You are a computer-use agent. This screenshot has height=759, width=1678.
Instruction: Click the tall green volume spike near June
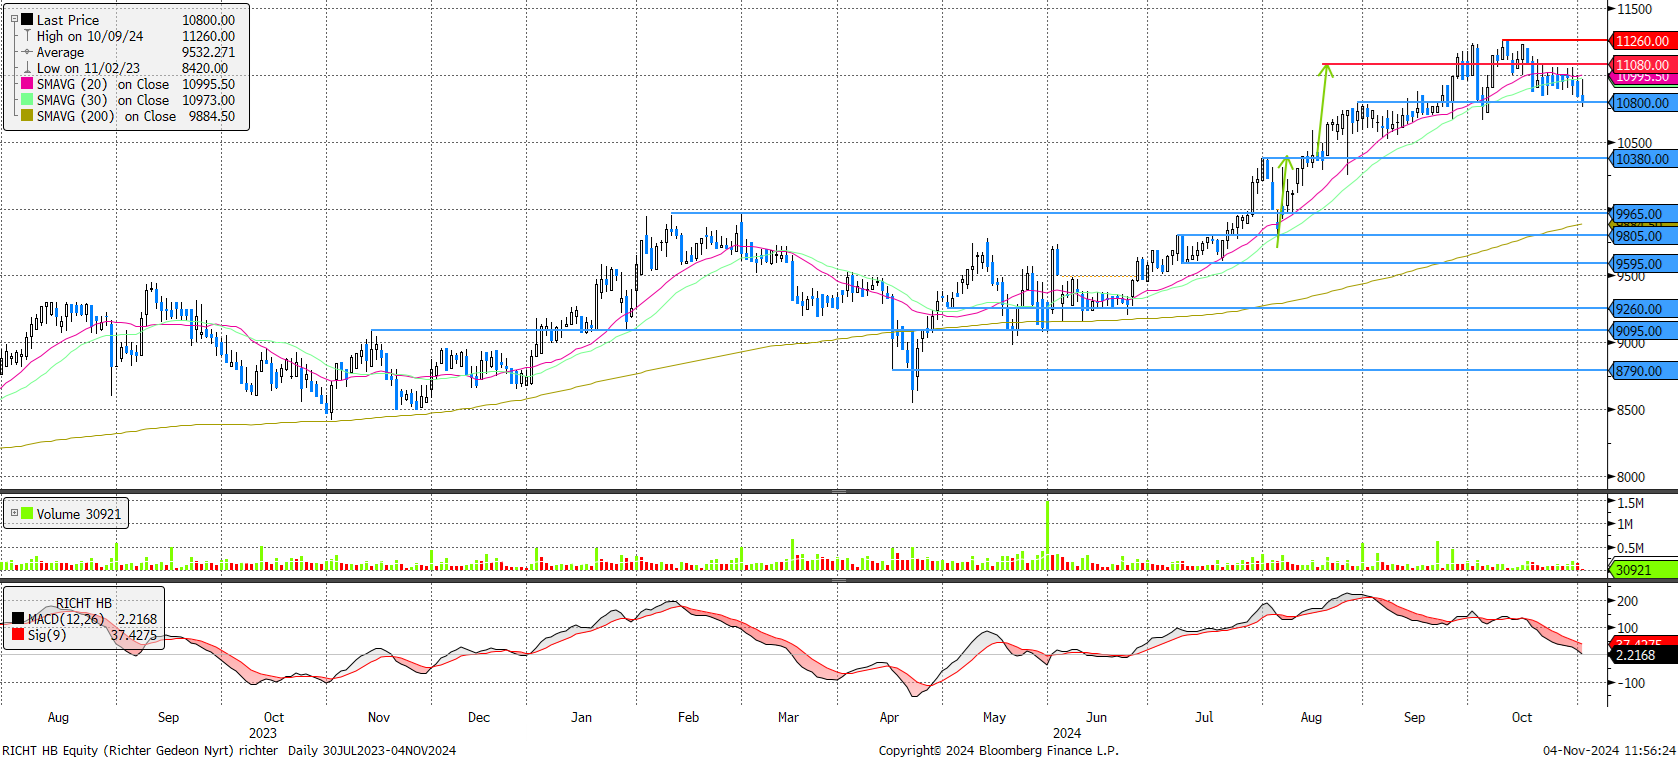[x=1048, y=535]
